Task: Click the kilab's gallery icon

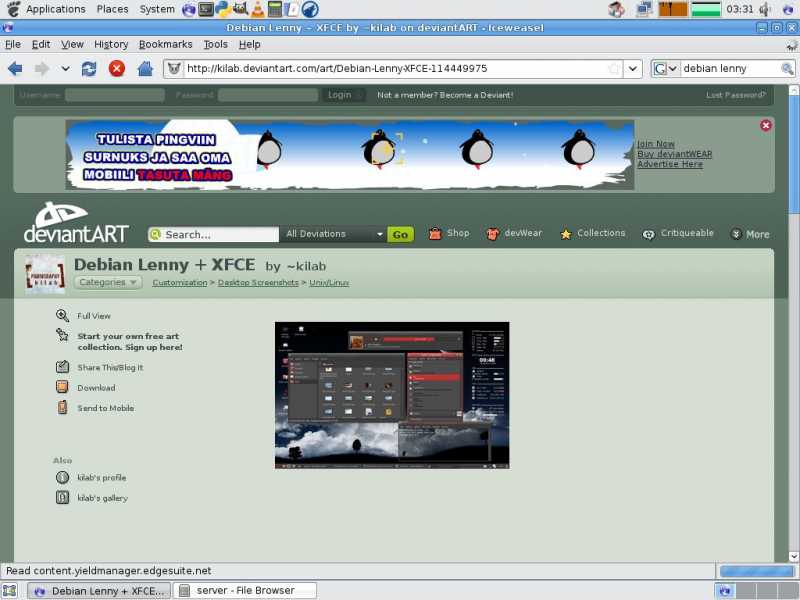Action: coord(62,497)
